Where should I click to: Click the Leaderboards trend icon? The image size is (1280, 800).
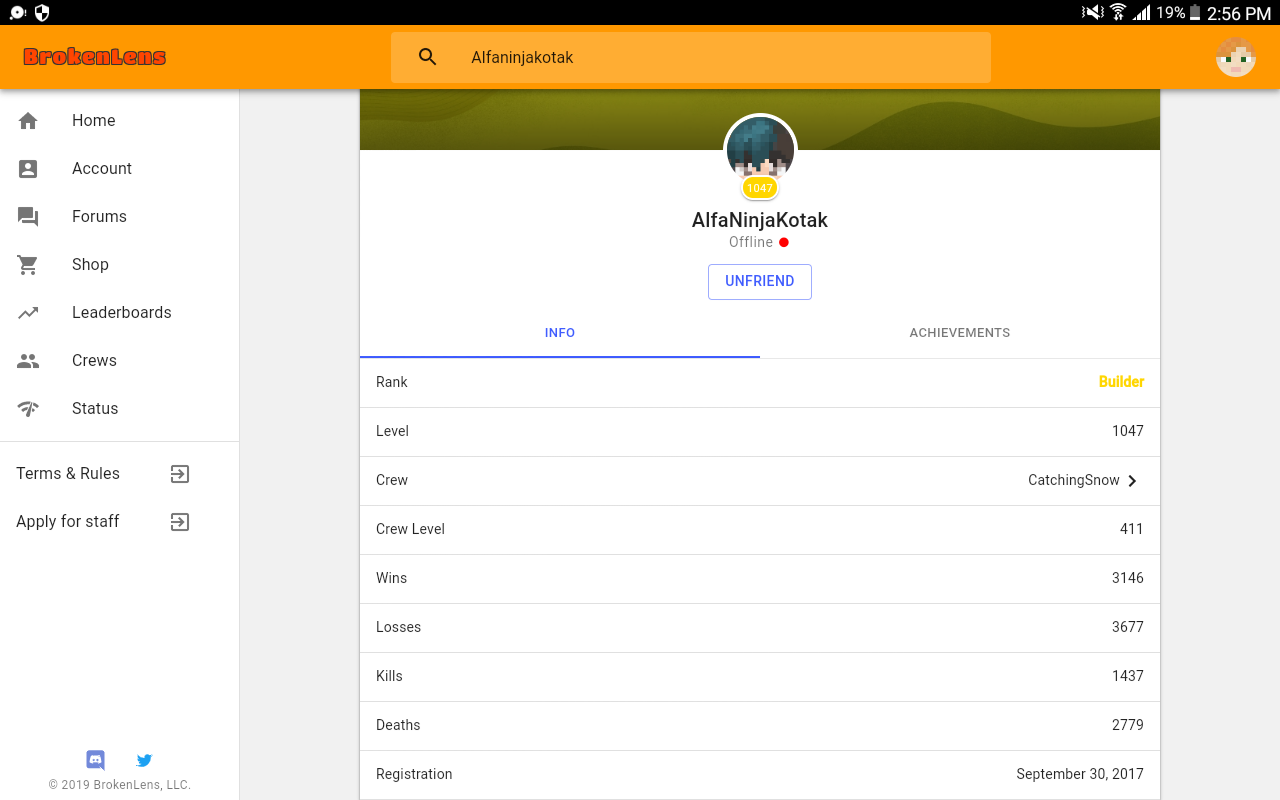coord(28,312)
